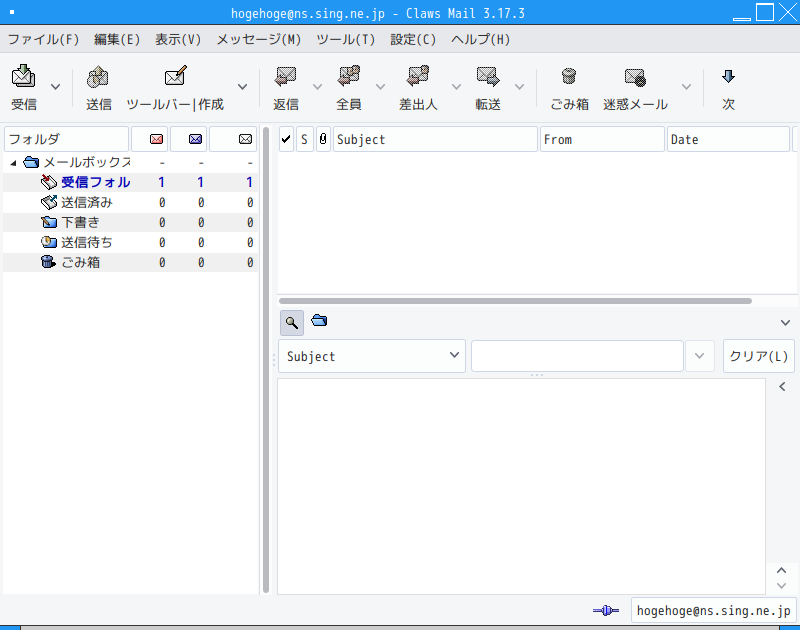Mark as spam with 迷惑メール icon

click(x=635, y=77)
